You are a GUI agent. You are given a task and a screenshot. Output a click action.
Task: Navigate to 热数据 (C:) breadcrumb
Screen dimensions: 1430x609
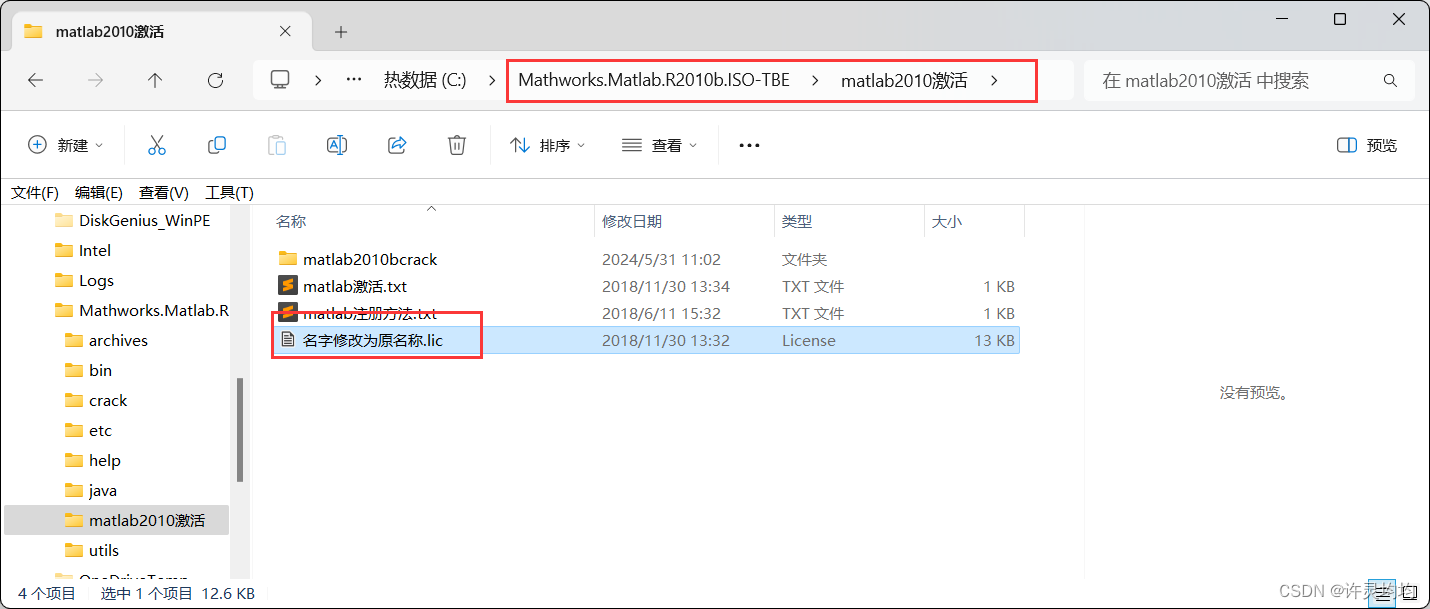point(425,81)
